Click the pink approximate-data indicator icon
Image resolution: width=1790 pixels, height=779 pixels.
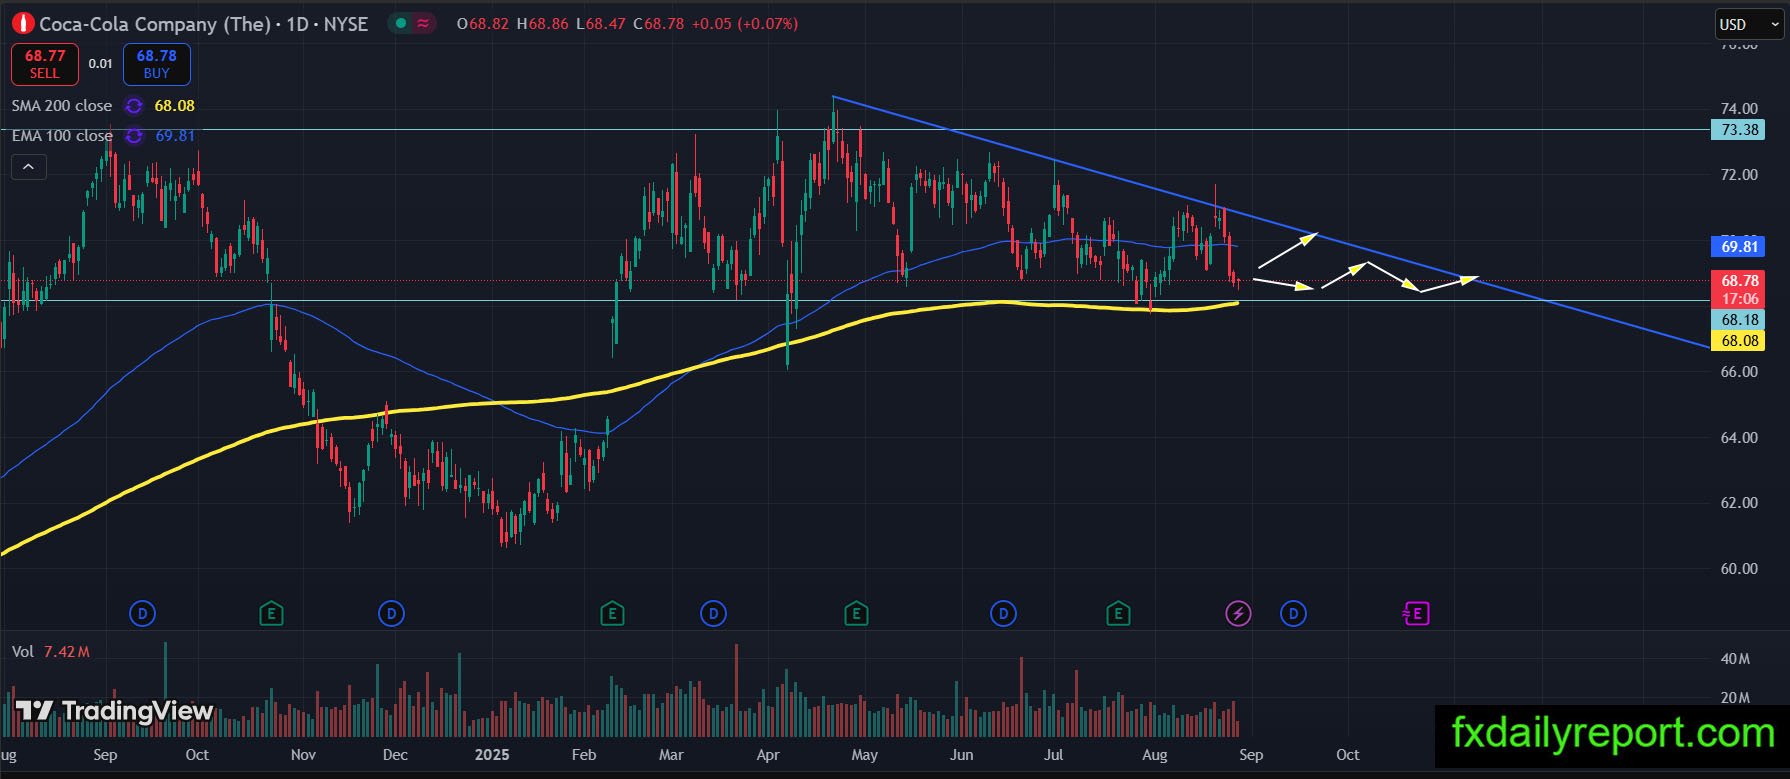point(424,23)
